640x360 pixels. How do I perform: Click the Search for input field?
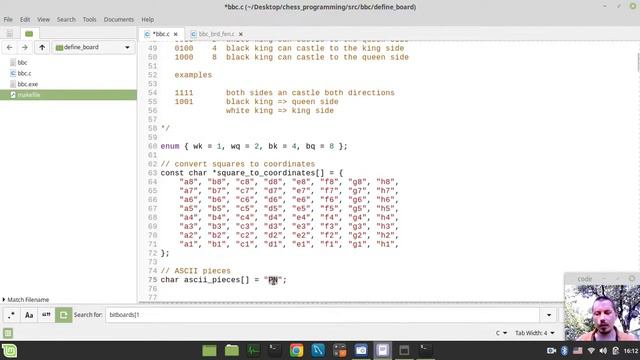(322, 315)
